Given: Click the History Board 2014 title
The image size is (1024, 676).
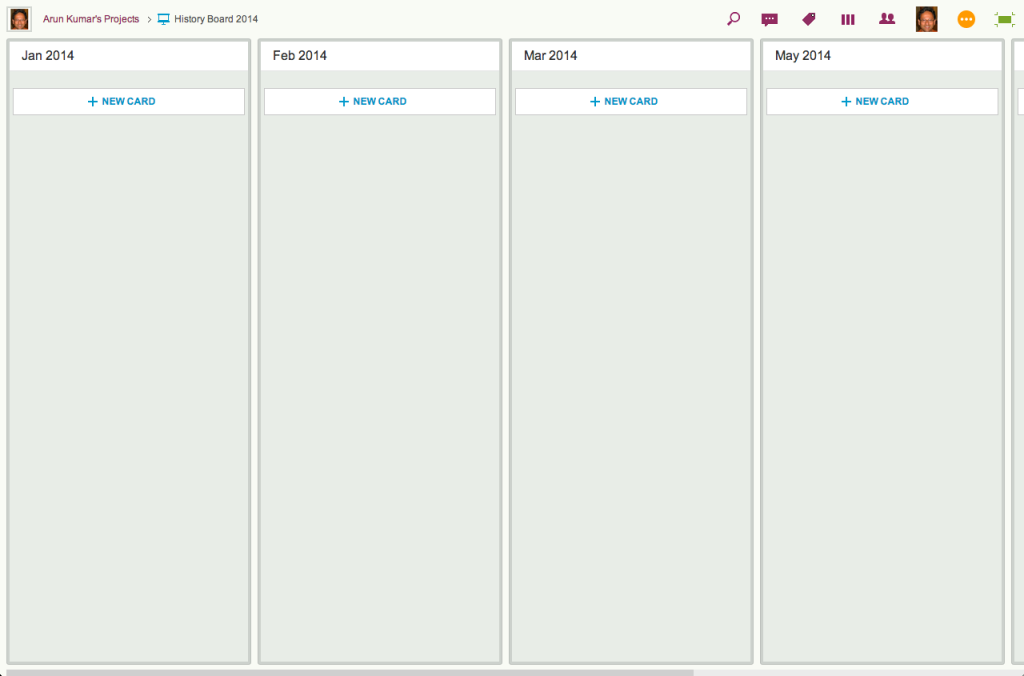Looking at the screenshot, I should pos(216,19).
